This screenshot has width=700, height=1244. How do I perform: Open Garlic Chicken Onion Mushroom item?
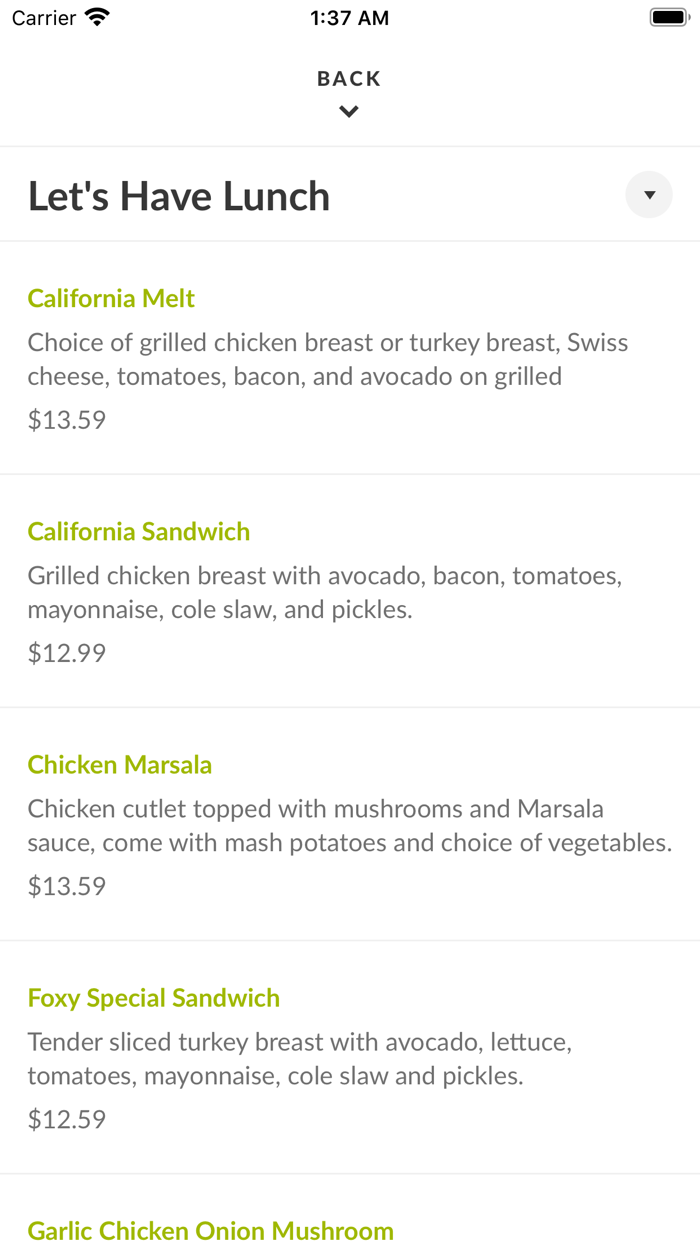pyautogui.click(x=211, y=1230)
